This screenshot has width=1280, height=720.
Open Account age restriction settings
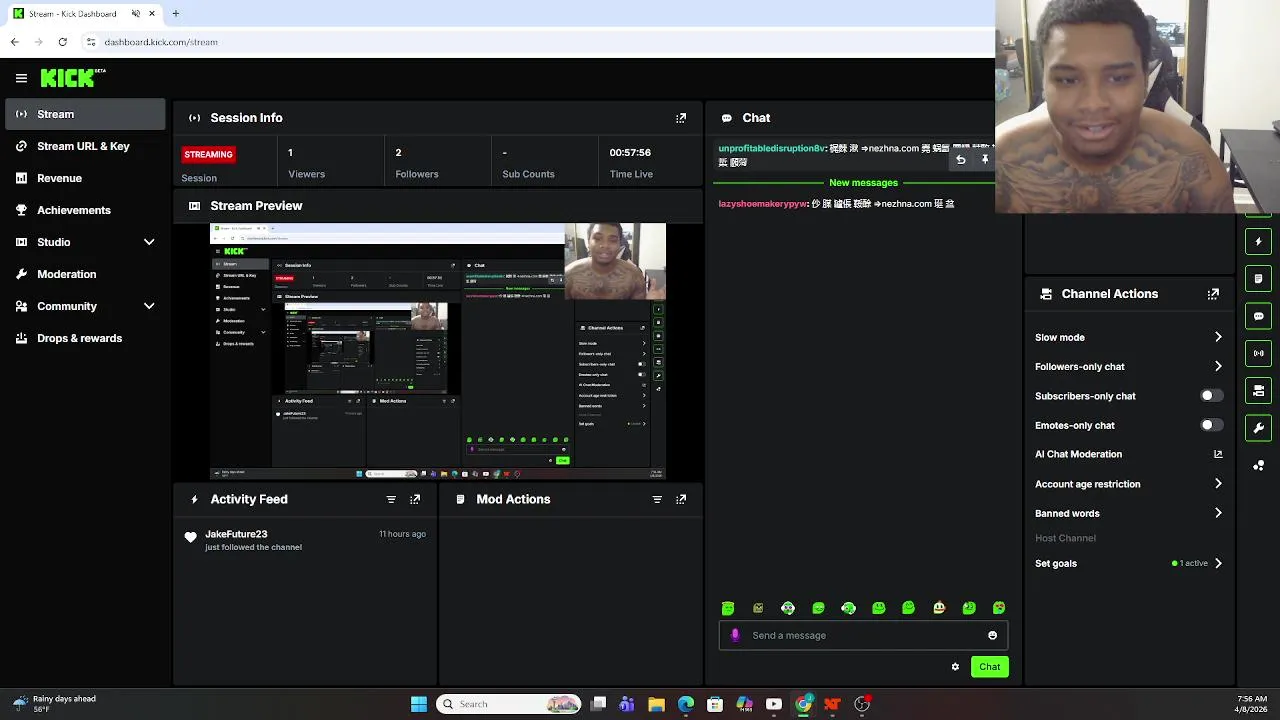click(x=1128, y=484)
